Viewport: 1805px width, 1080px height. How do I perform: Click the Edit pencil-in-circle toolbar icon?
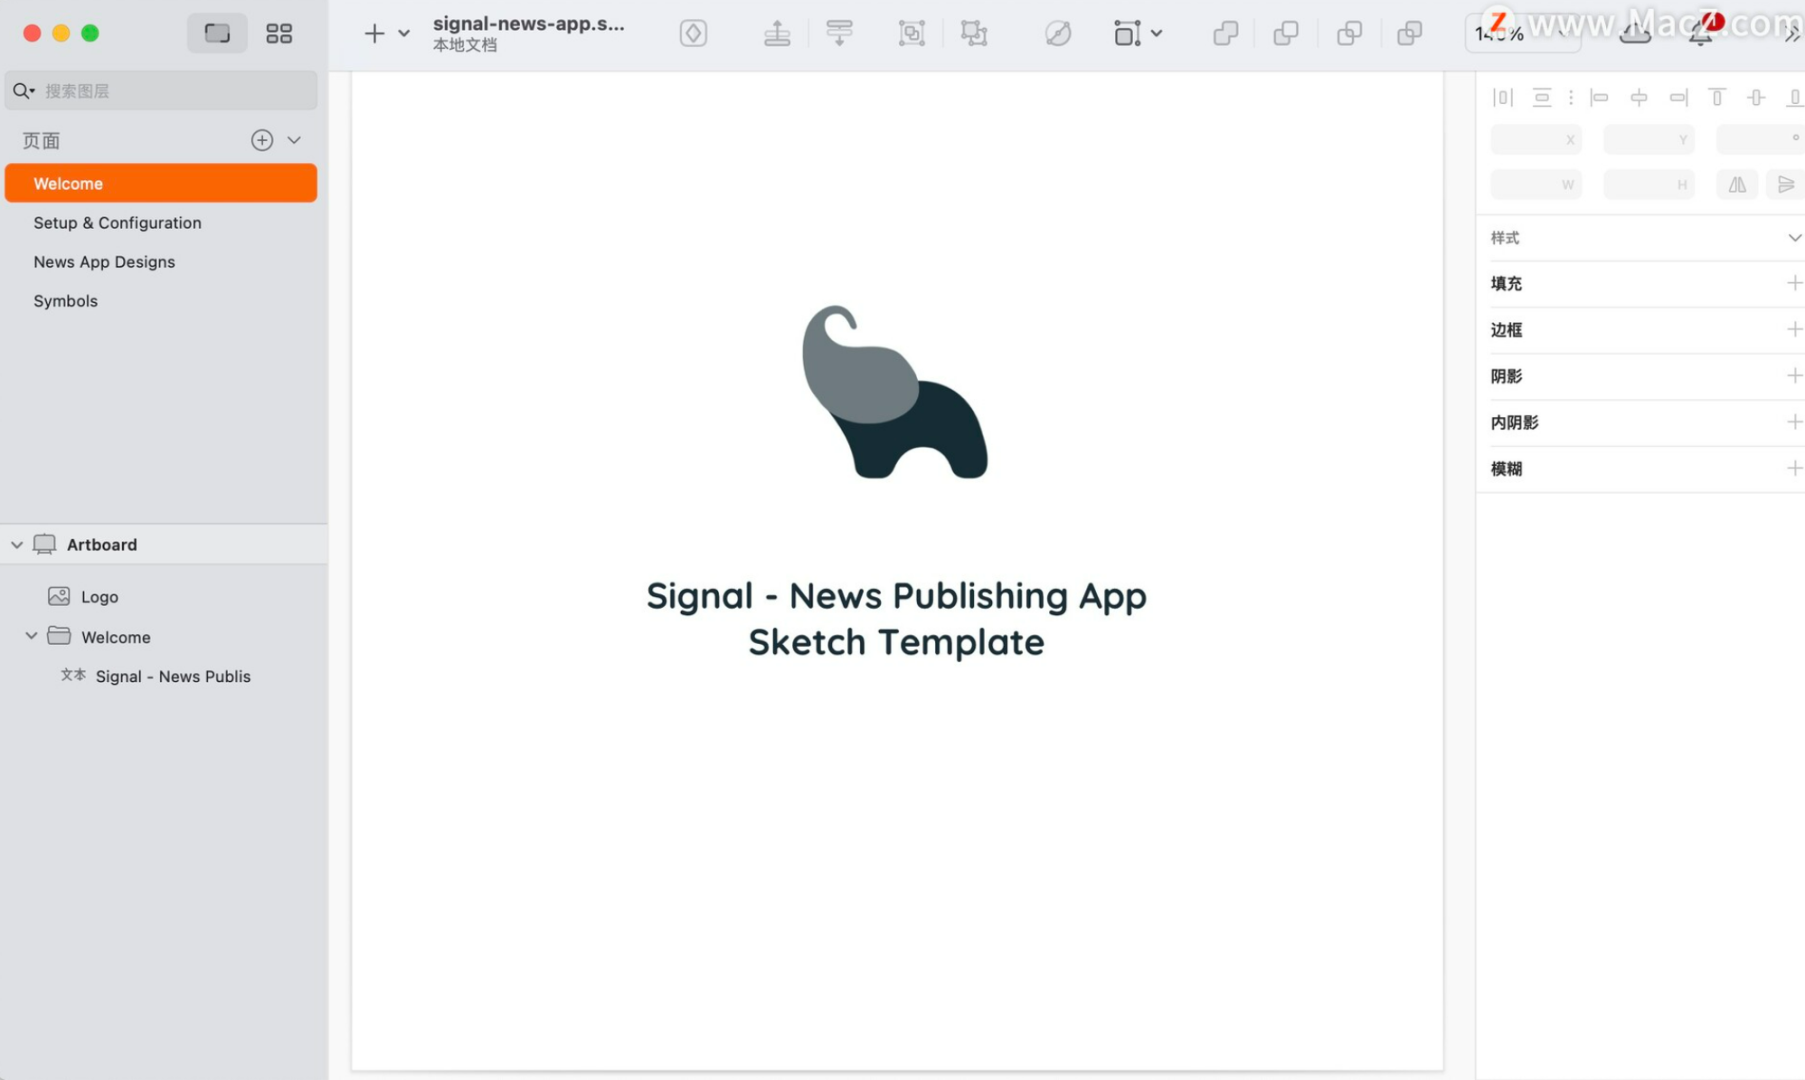tap(1058, 34)
